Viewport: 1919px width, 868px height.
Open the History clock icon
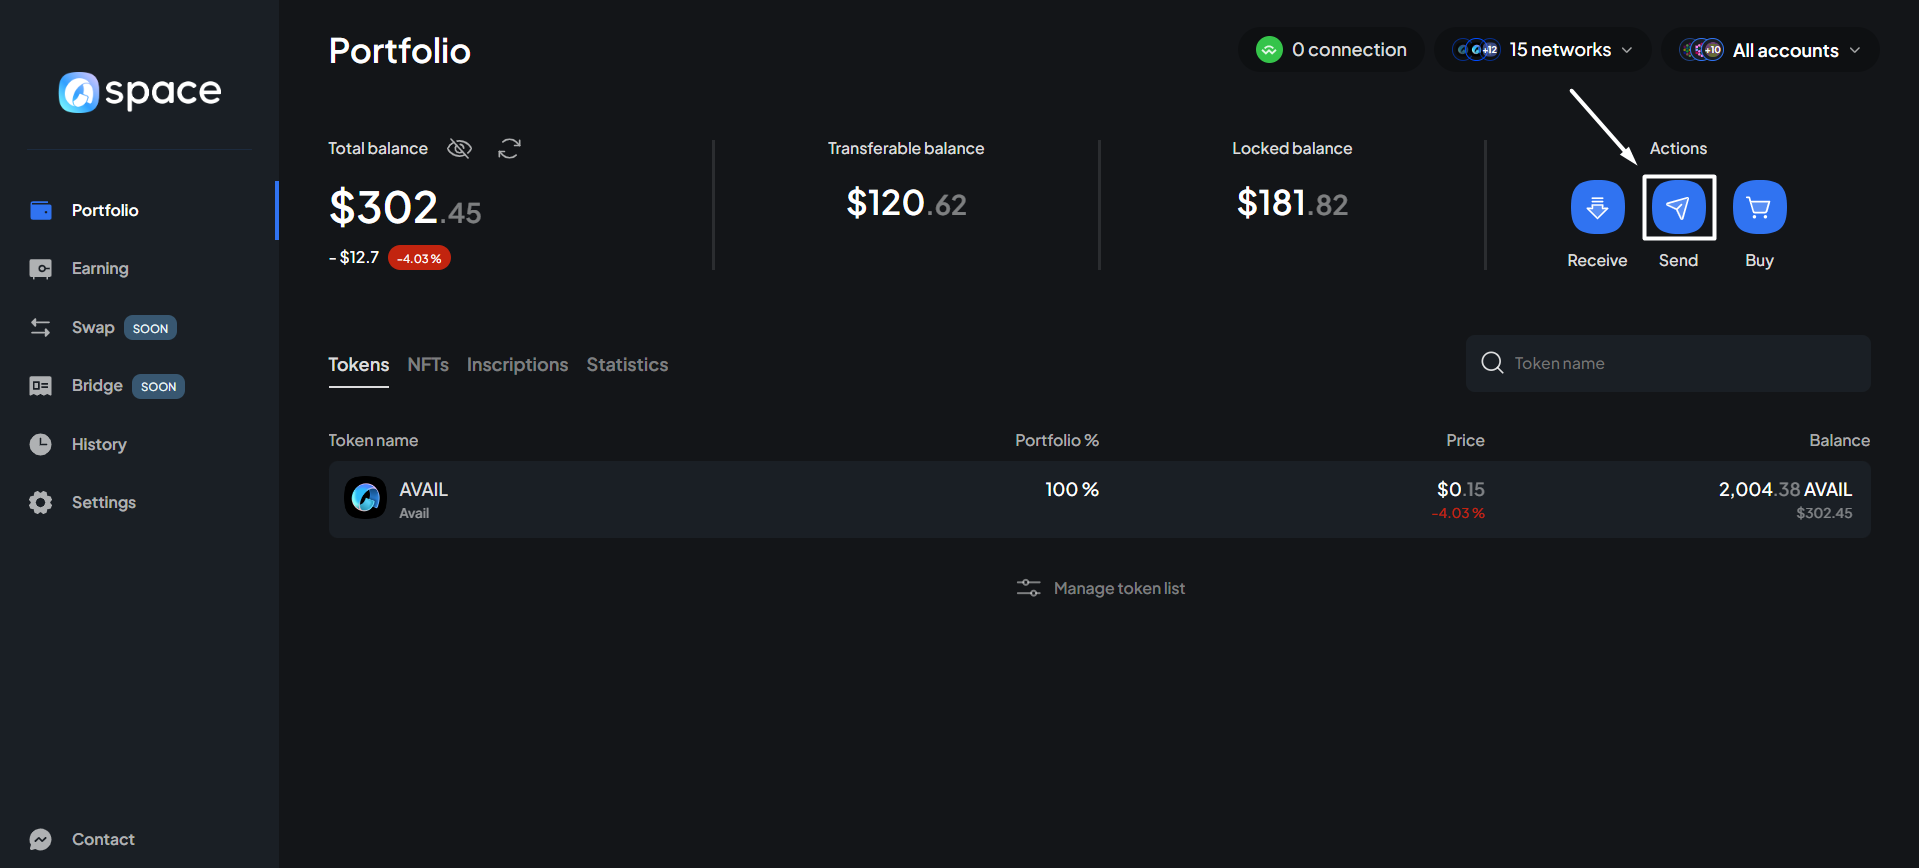[41, 444]
